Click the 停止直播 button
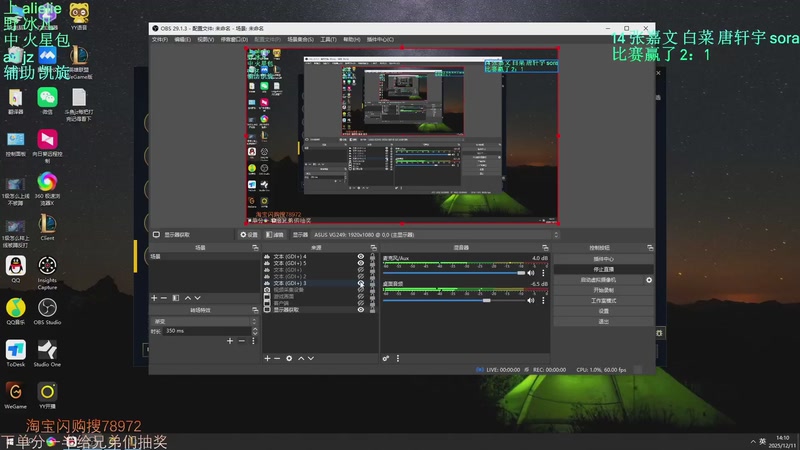800x450 pixels. (604, 269)
